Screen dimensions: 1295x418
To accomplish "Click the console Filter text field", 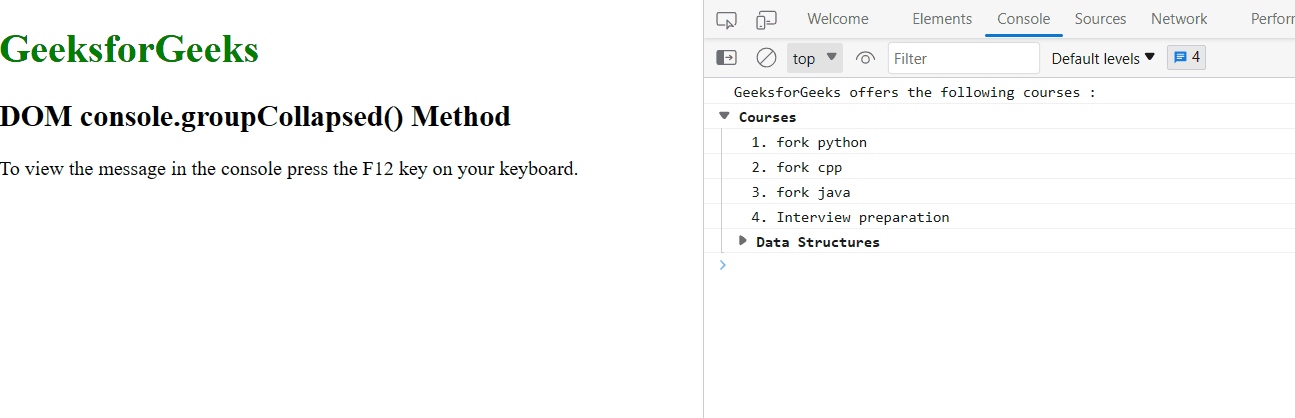I will click(x=963, y=58).
